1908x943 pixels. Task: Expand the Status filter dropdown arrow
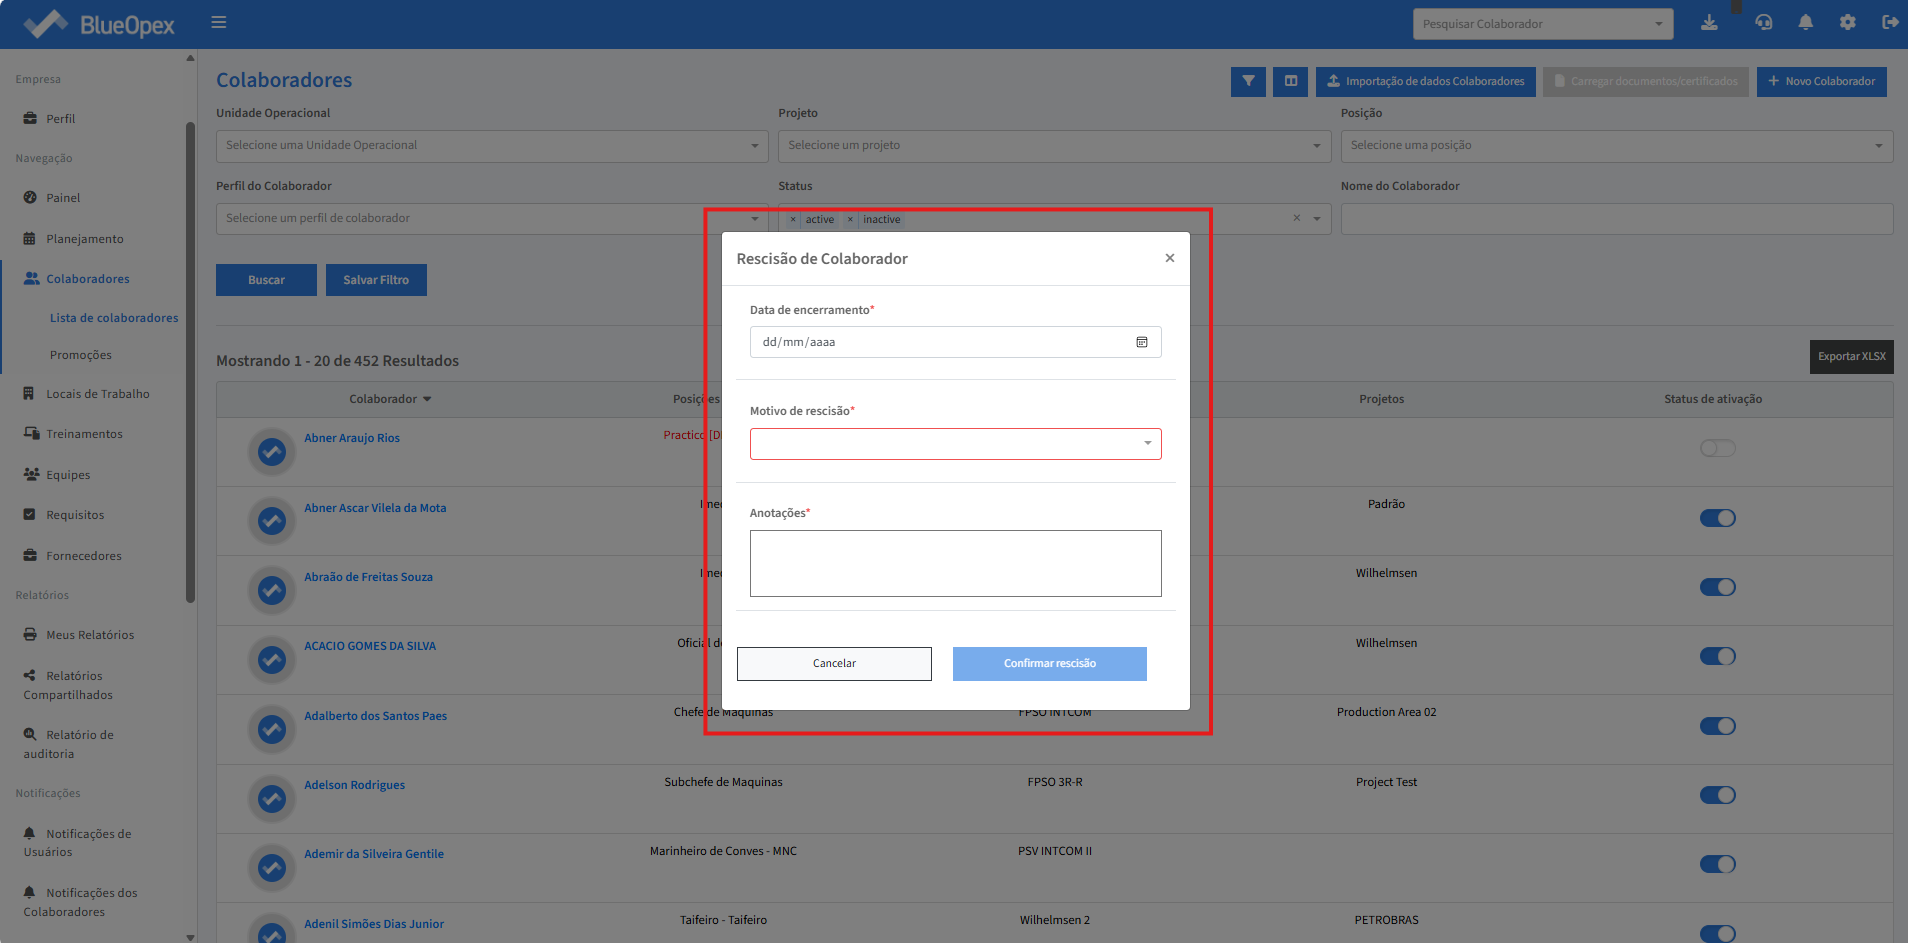1317,218
